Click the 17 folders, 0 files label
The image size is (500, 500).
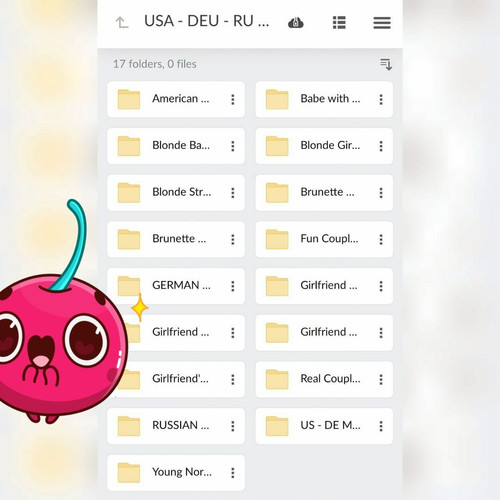coord(155,64)
